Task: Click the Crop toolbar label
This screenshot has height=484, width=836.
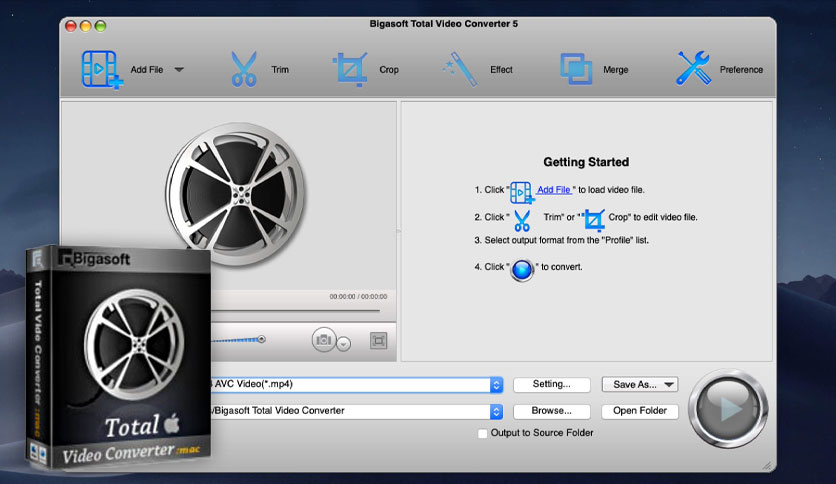Action: (389, 70)
